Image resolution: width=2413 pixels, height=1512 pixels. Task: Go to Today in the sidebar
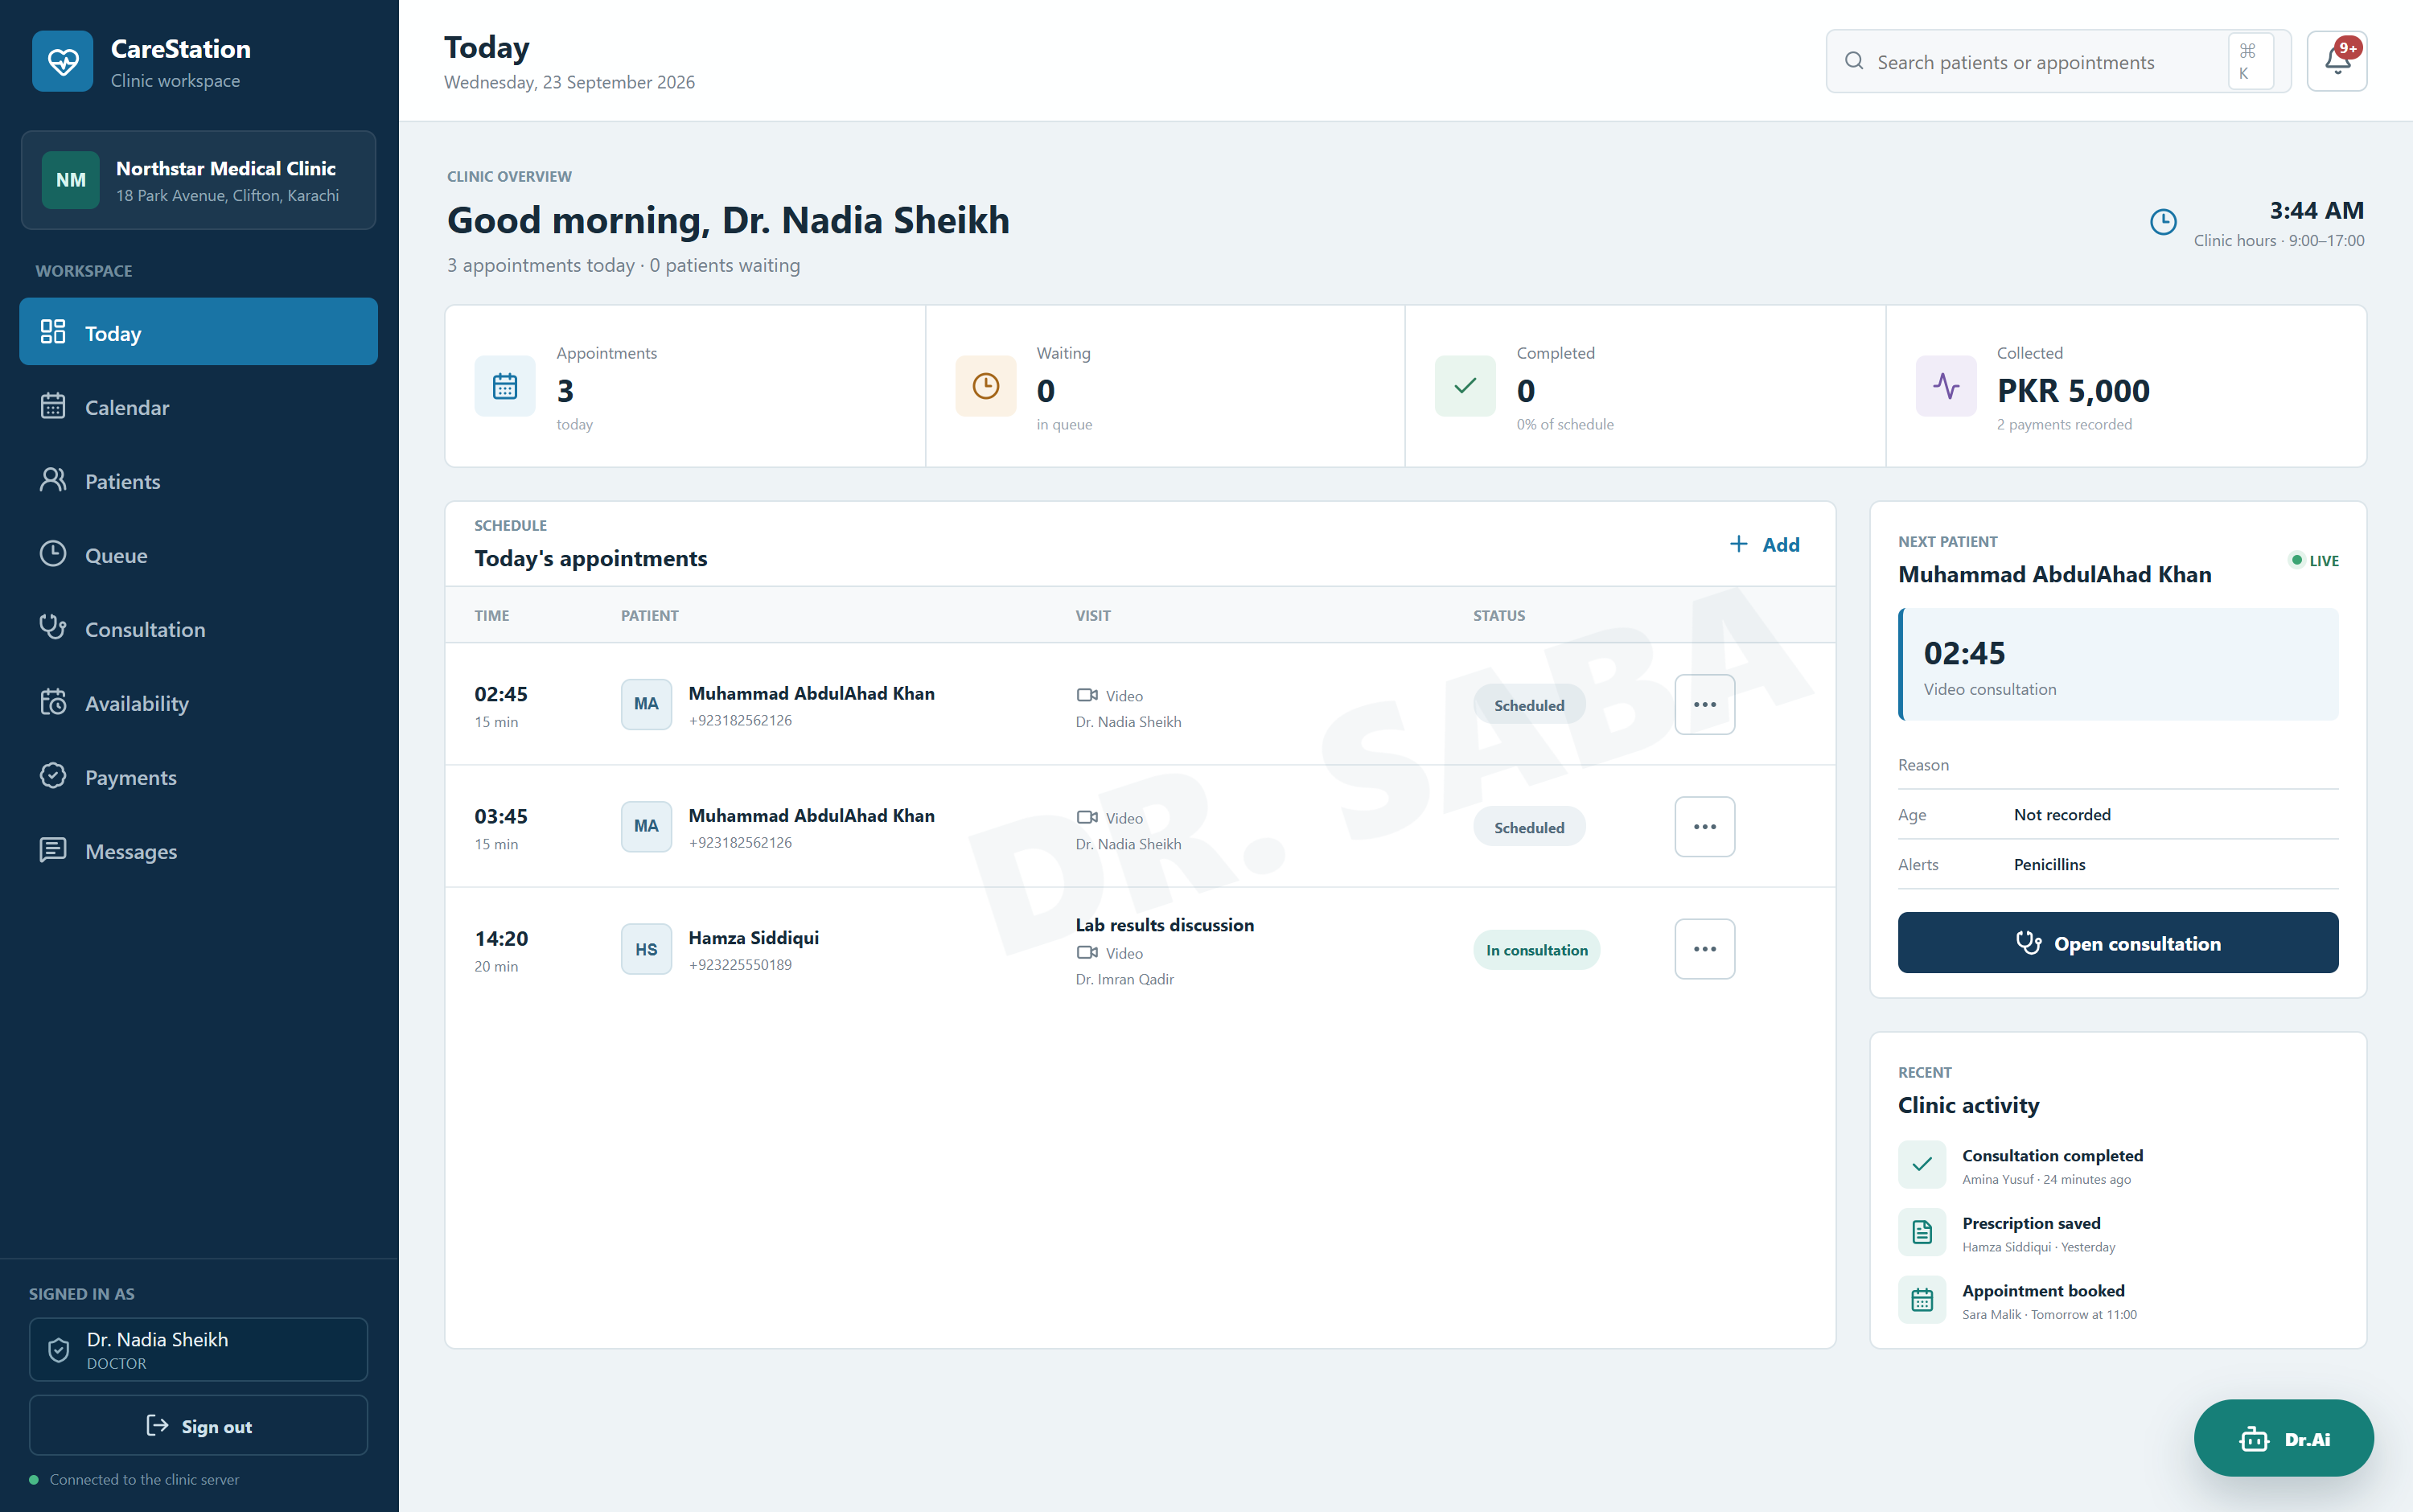(x=198, y=332)
